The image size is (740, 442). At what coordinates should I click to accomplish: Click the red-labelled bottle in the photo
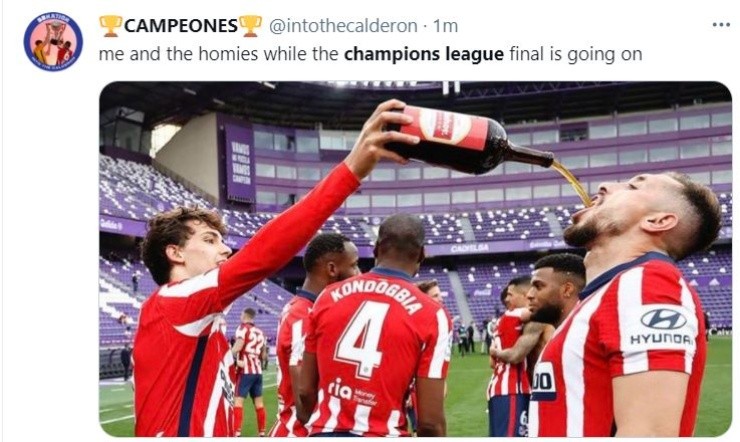[x=470, y=140]
